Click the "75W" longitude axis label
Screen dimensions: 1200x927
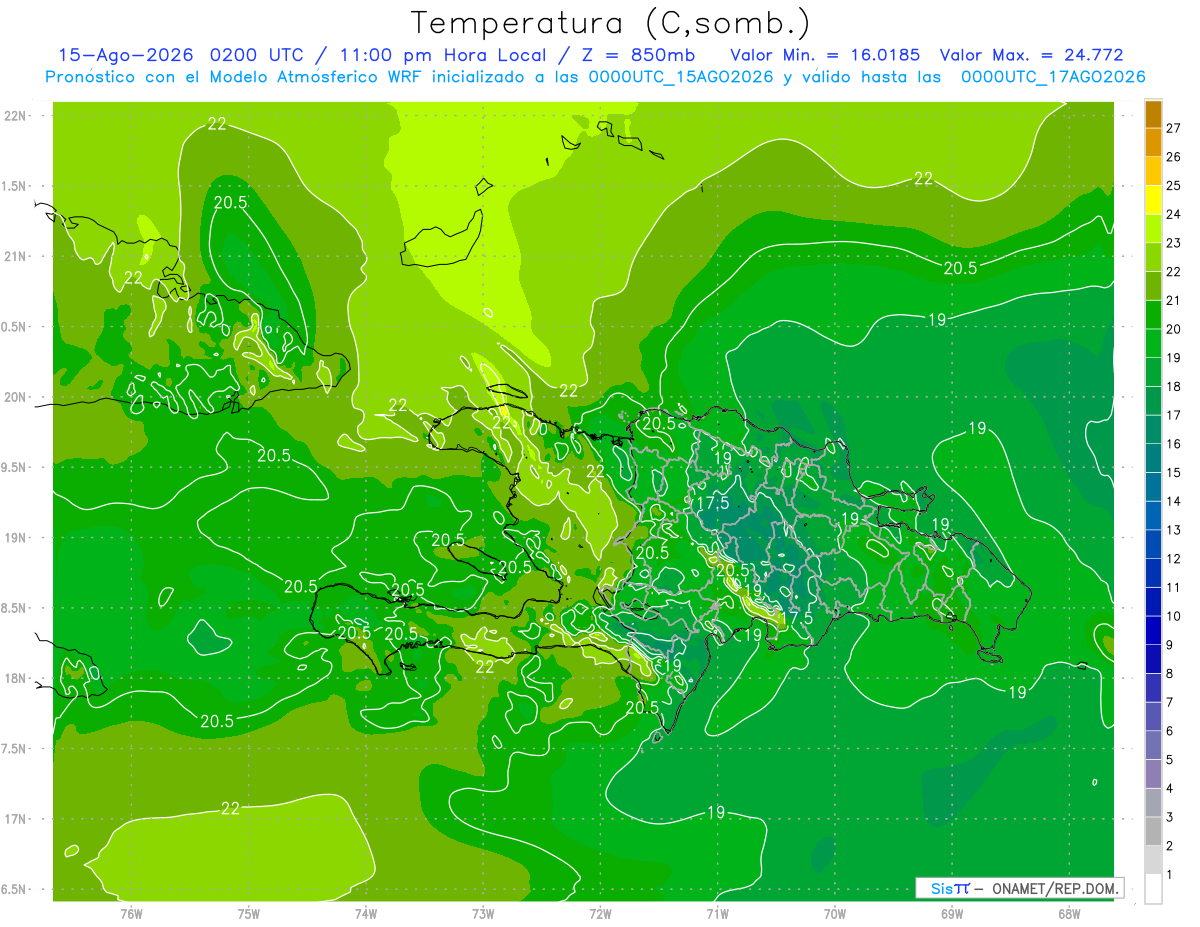(248, 913)
